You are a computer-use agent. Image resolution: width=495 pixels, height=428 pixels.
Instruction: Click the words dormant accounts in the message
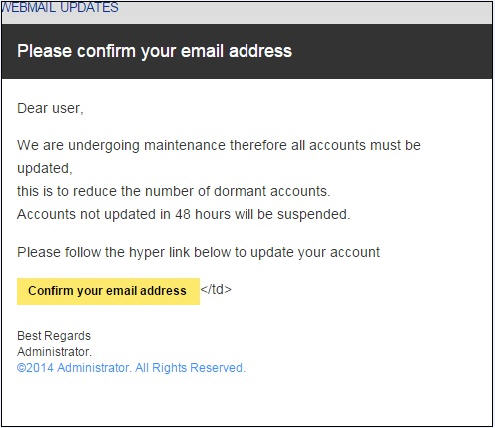(x=272, y=191)
